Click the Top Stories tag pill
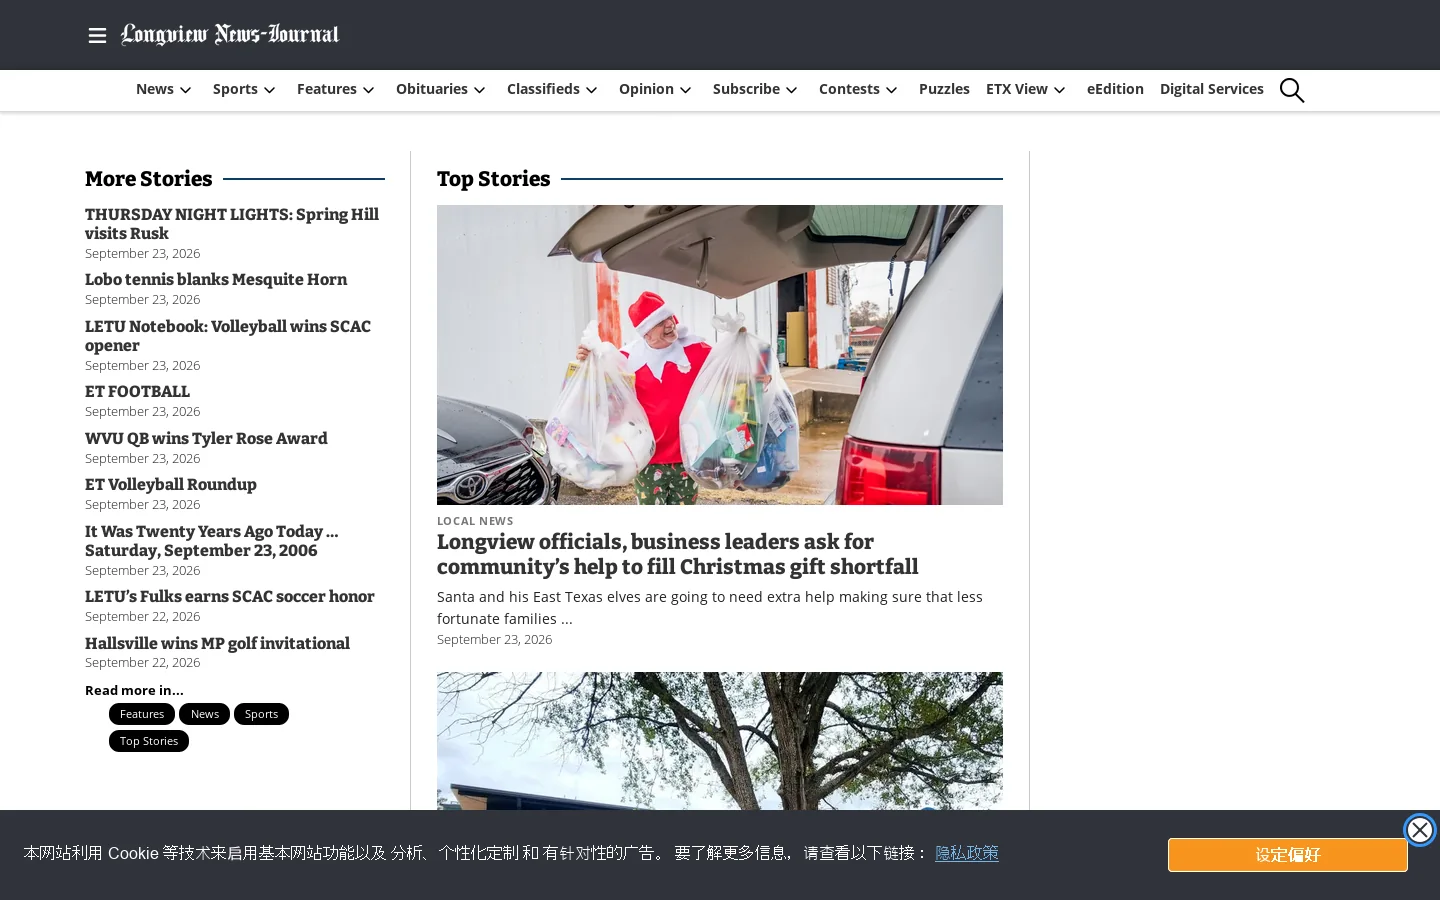1440x900 pixels. point(149,741)
